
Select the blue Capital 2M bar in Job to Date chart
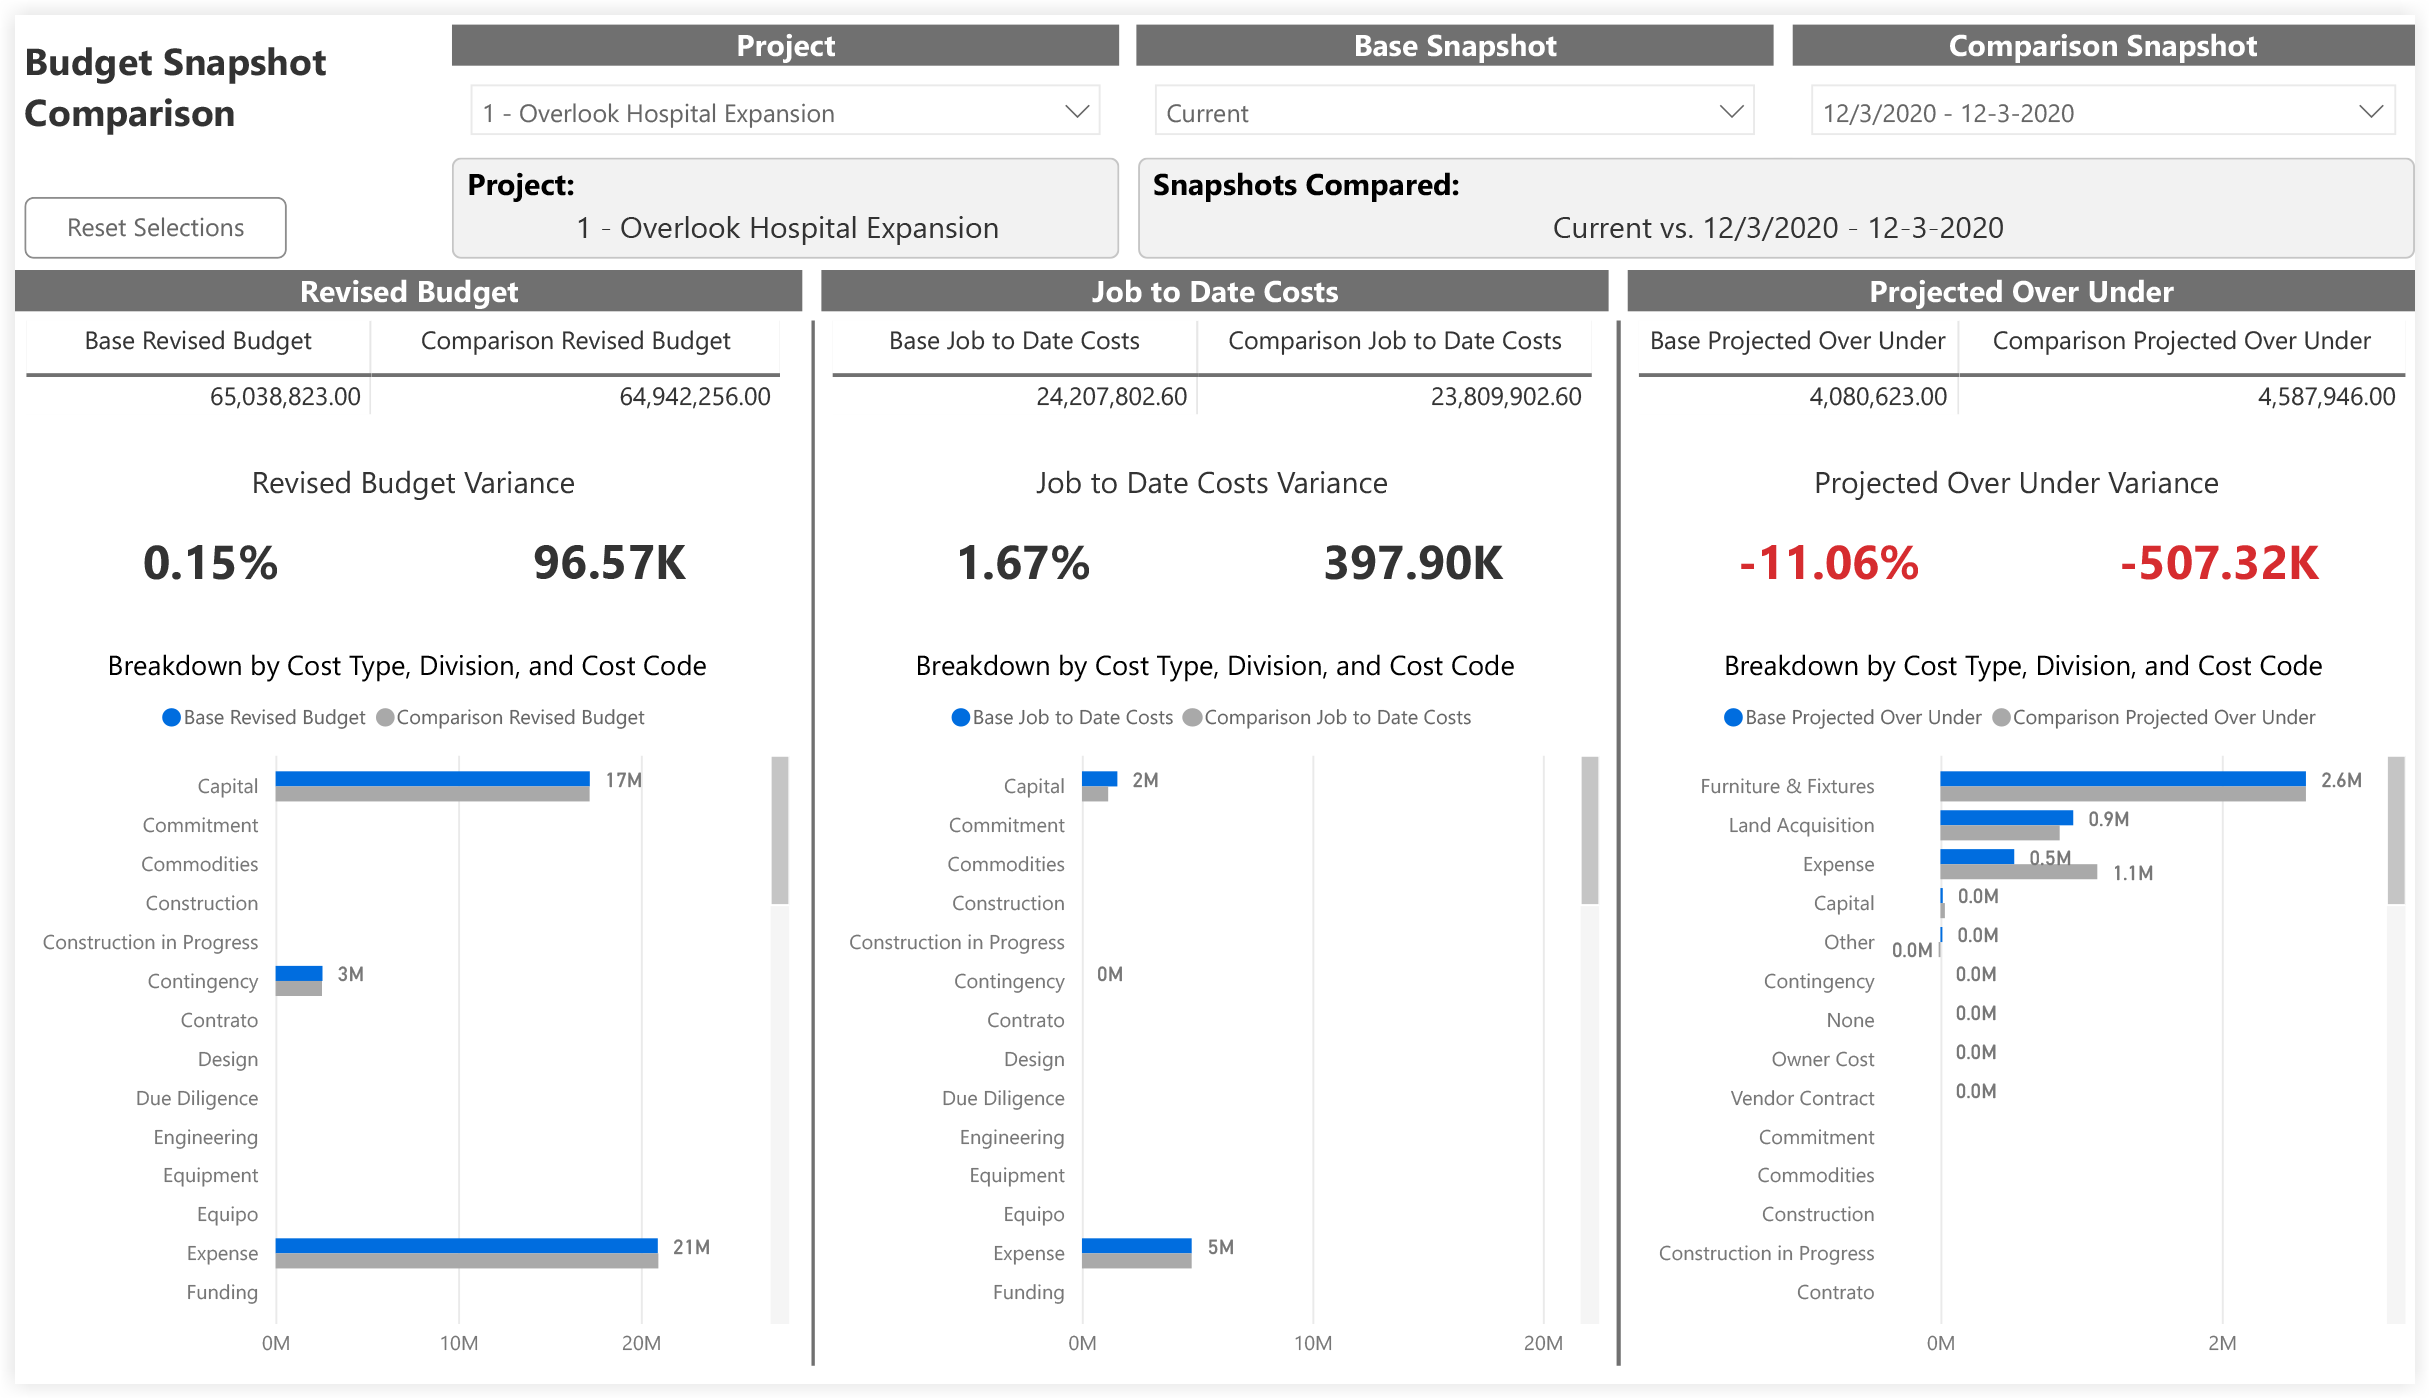(1099, 779)
